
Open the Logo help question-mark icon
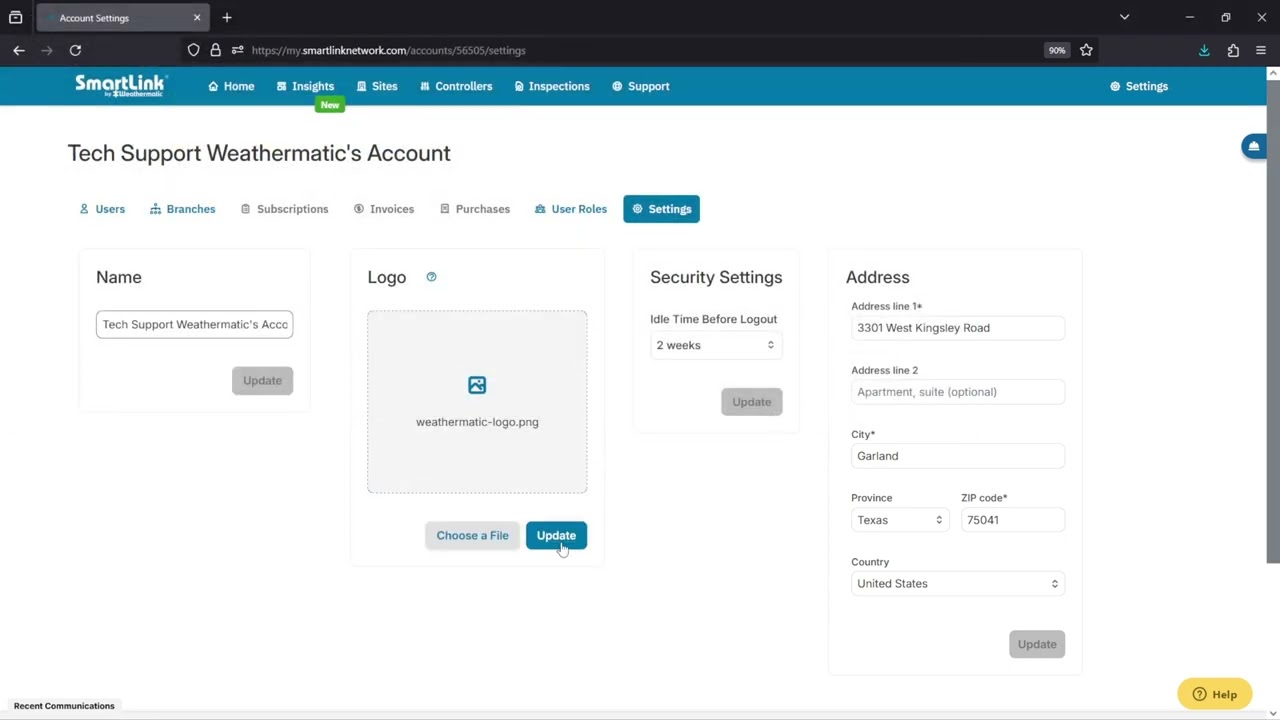[431, 277]
